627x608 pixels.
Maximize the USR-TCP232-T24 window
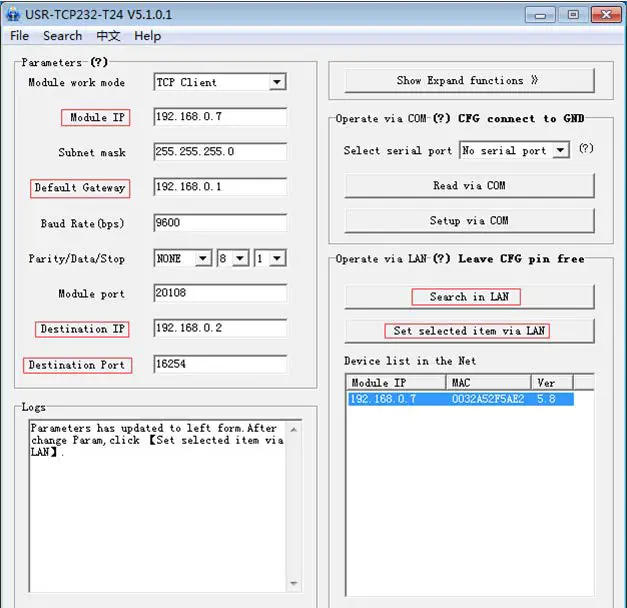(x=573, y=15)
